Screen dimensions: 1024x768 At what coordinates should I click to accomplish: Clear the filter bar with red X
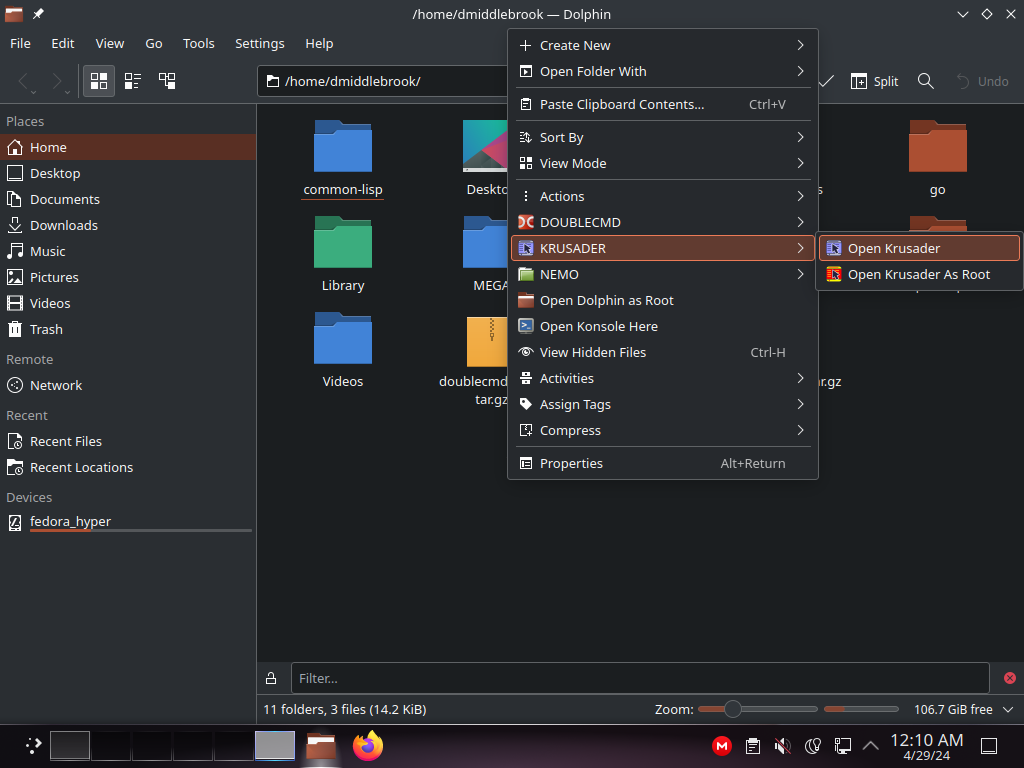pos(1010,678)
